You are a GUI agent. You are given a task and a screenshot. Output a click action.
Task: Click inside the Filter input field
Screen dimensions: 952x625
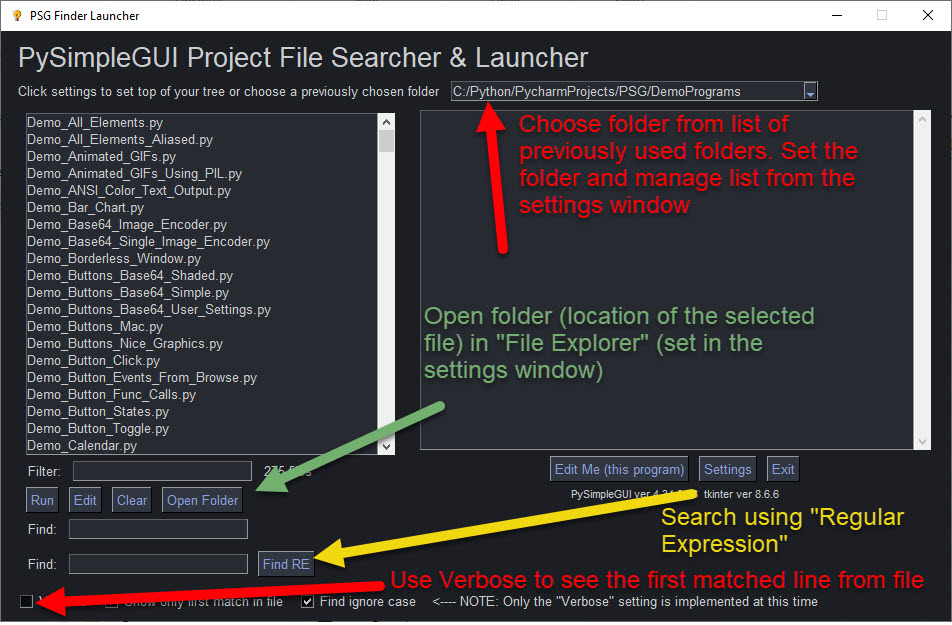pos(161,470)
